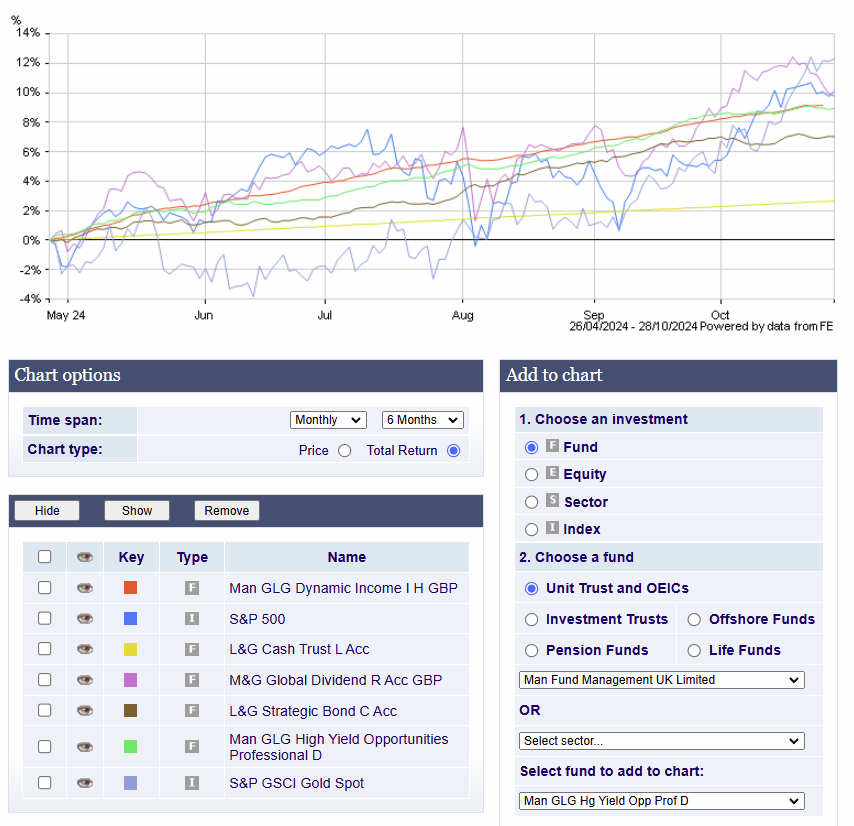The image size is (854, 826).
Task: Expand the Select sector dropdown
Action: (661, 741)
